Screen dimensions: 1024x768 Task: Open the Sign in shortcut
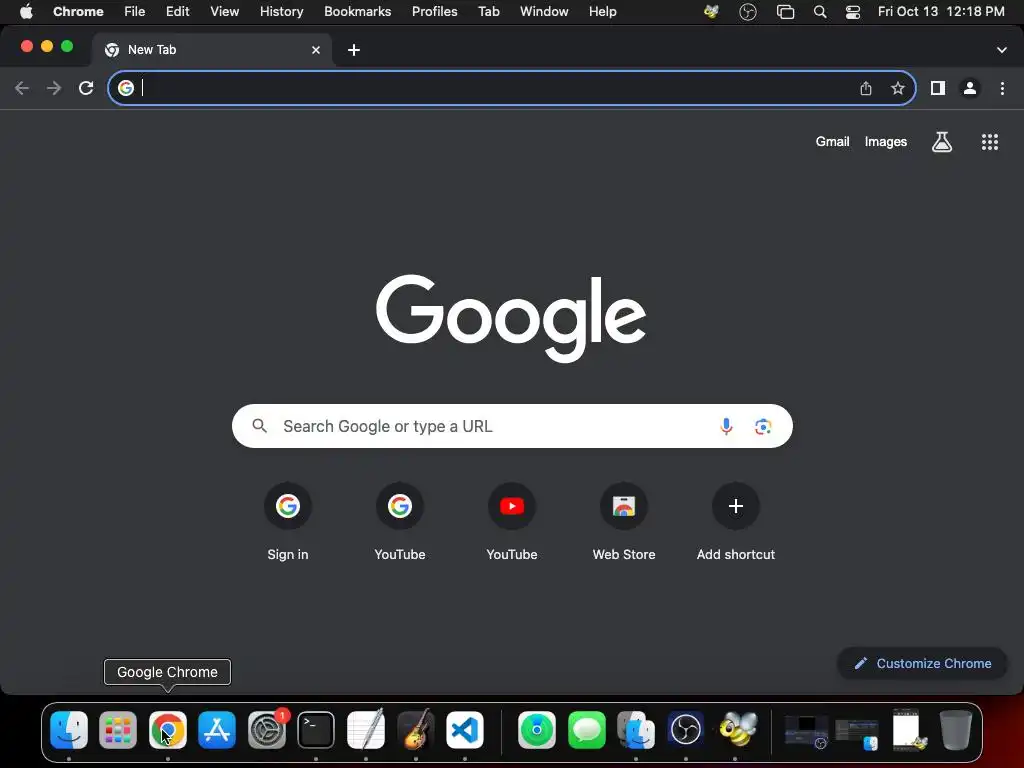[x=288, y=521]
